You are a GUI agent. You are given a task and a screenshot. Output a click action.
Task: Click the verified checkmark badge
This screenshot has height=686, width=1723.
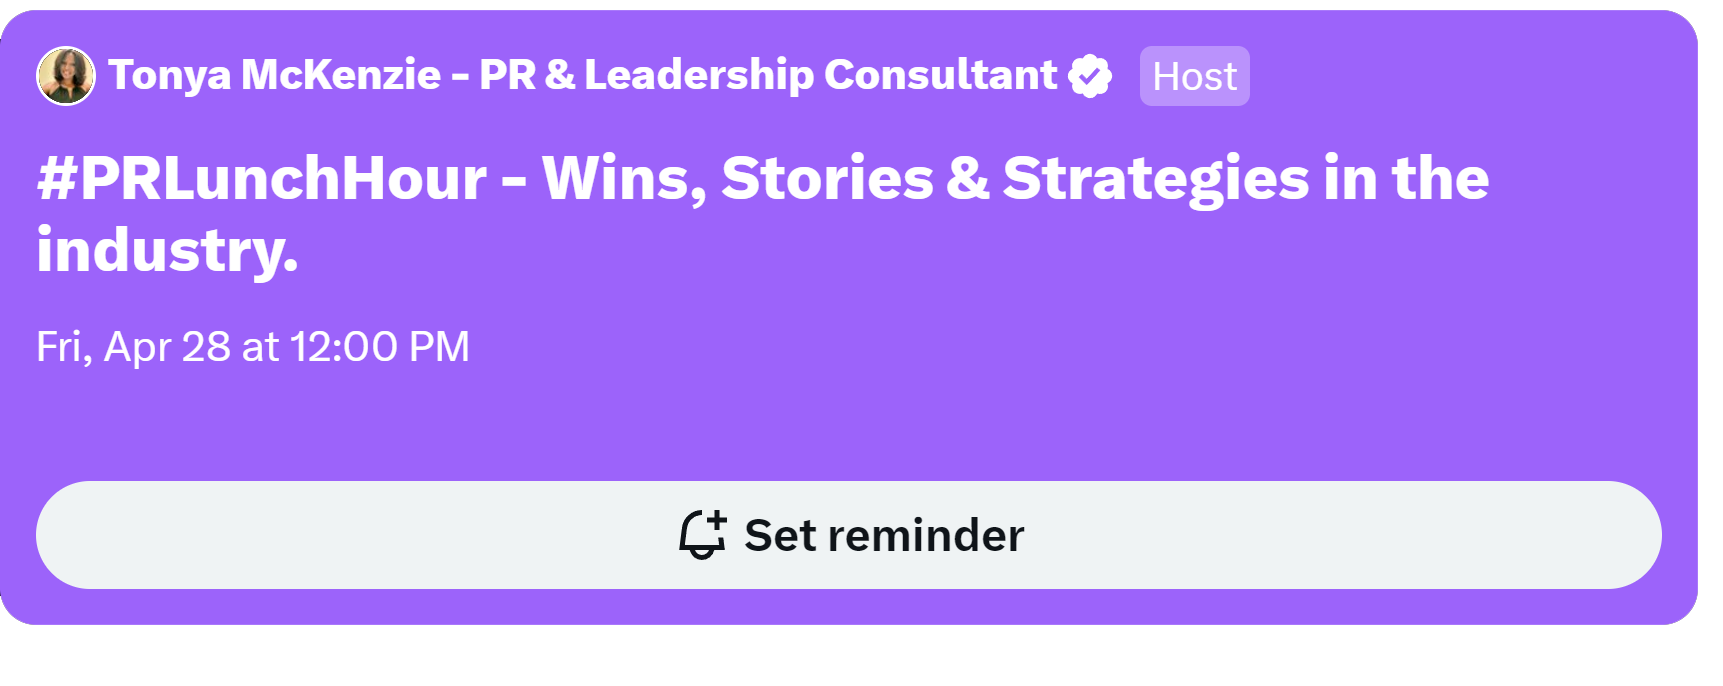click(1089, 76)
